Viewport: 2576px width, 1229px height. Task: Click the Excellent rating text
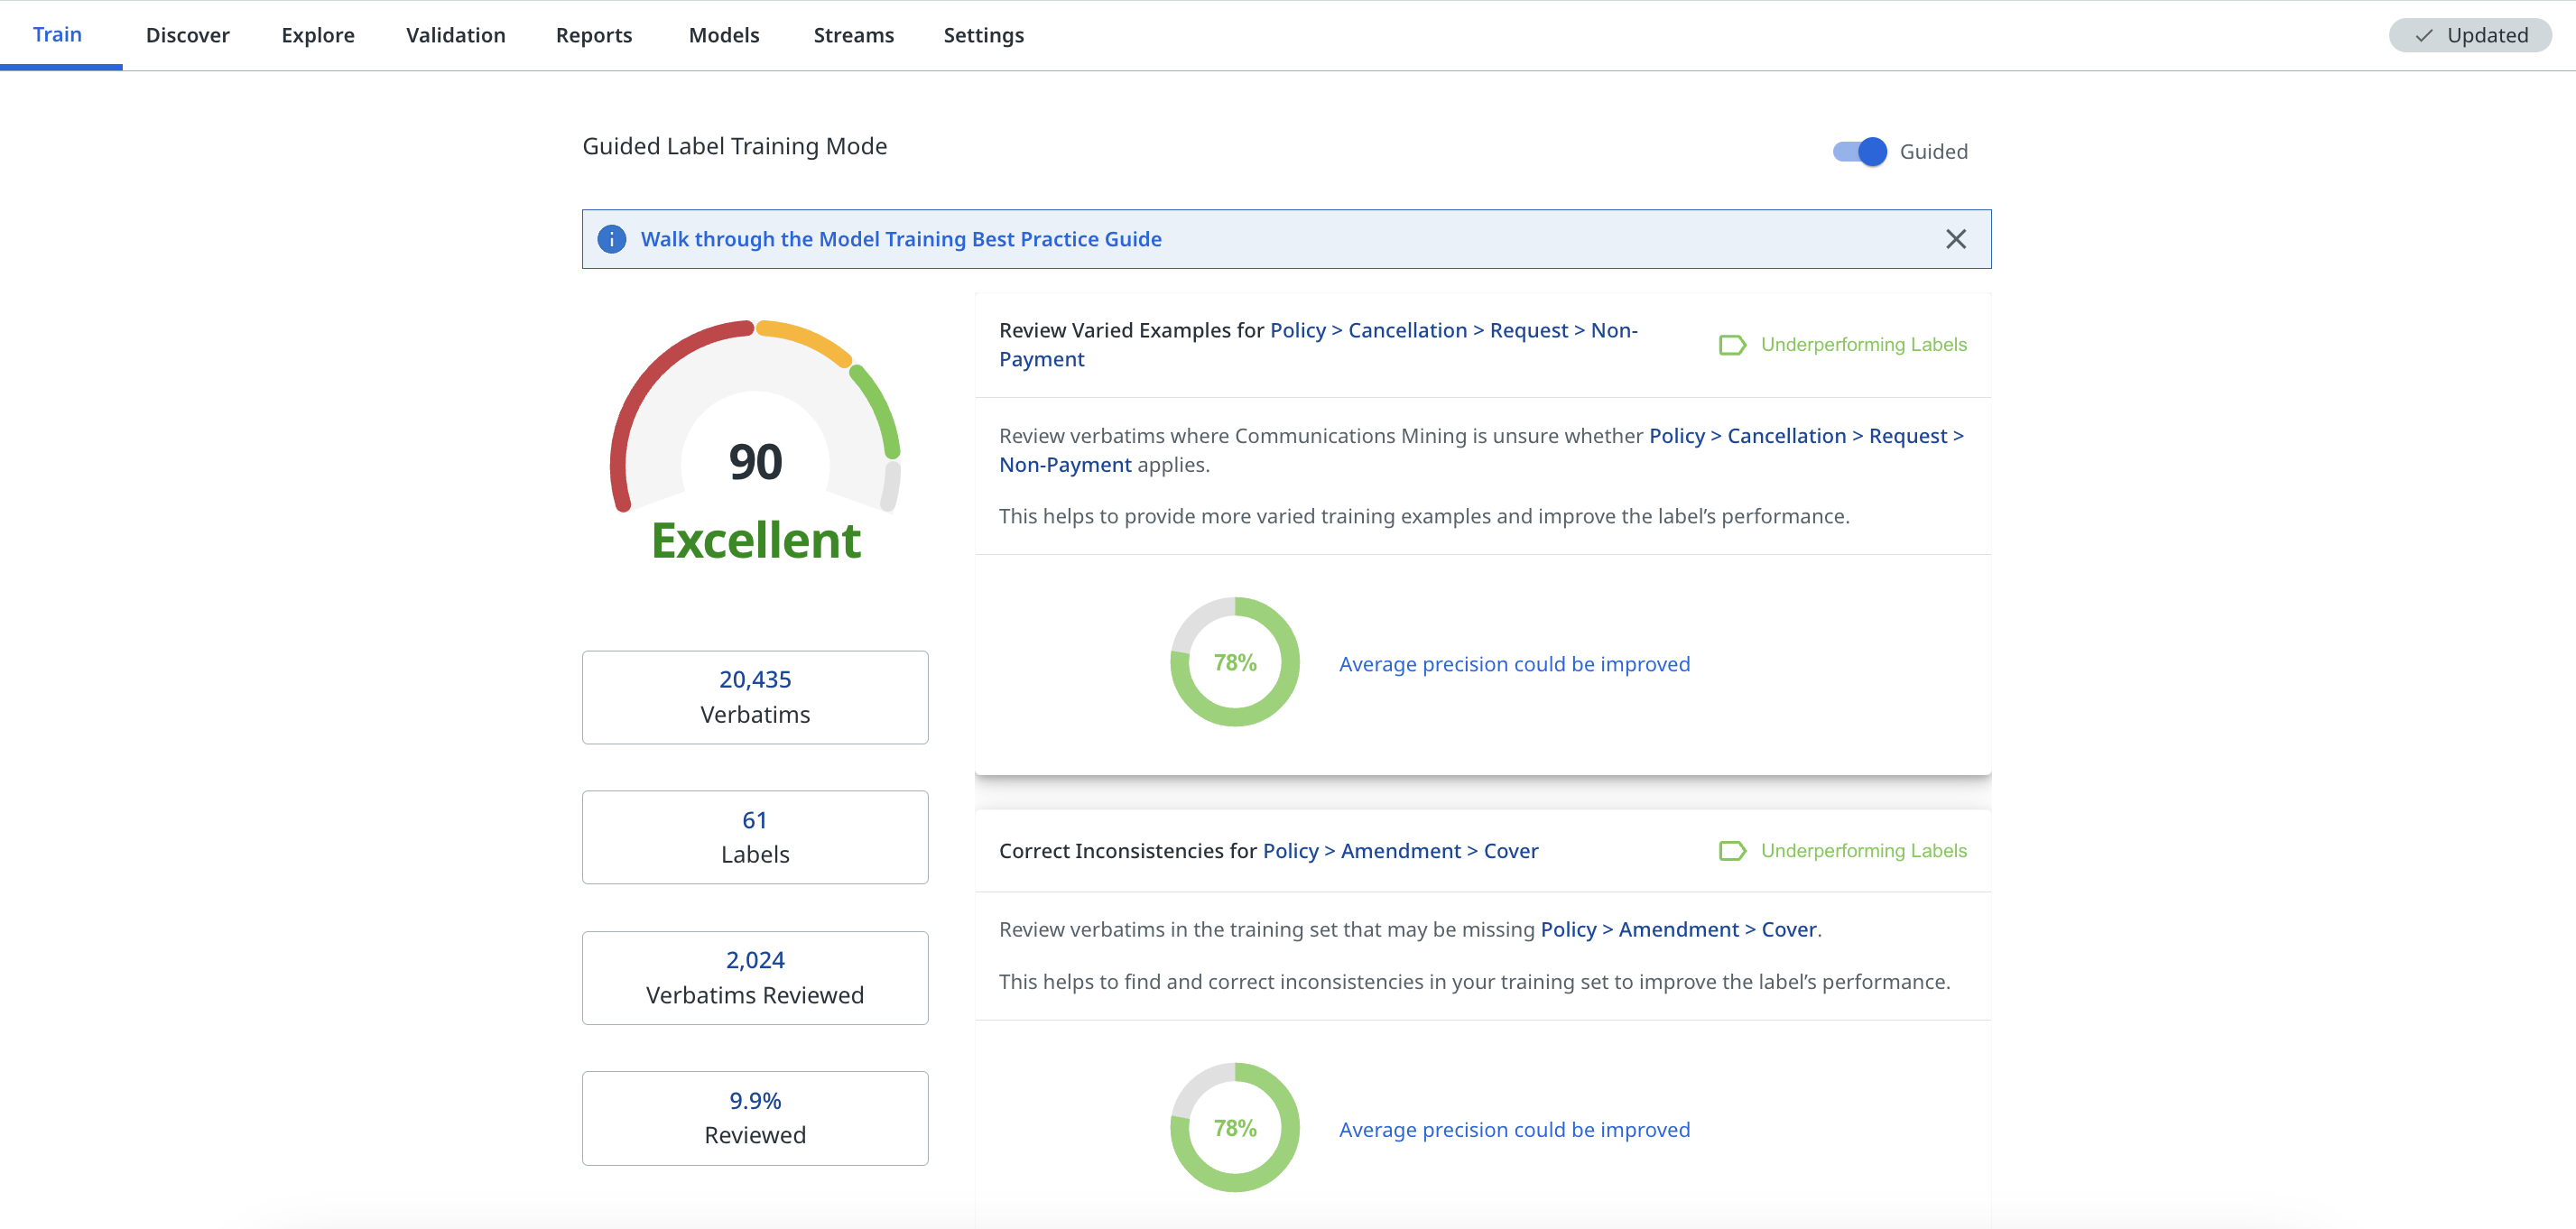click(755, 540)
